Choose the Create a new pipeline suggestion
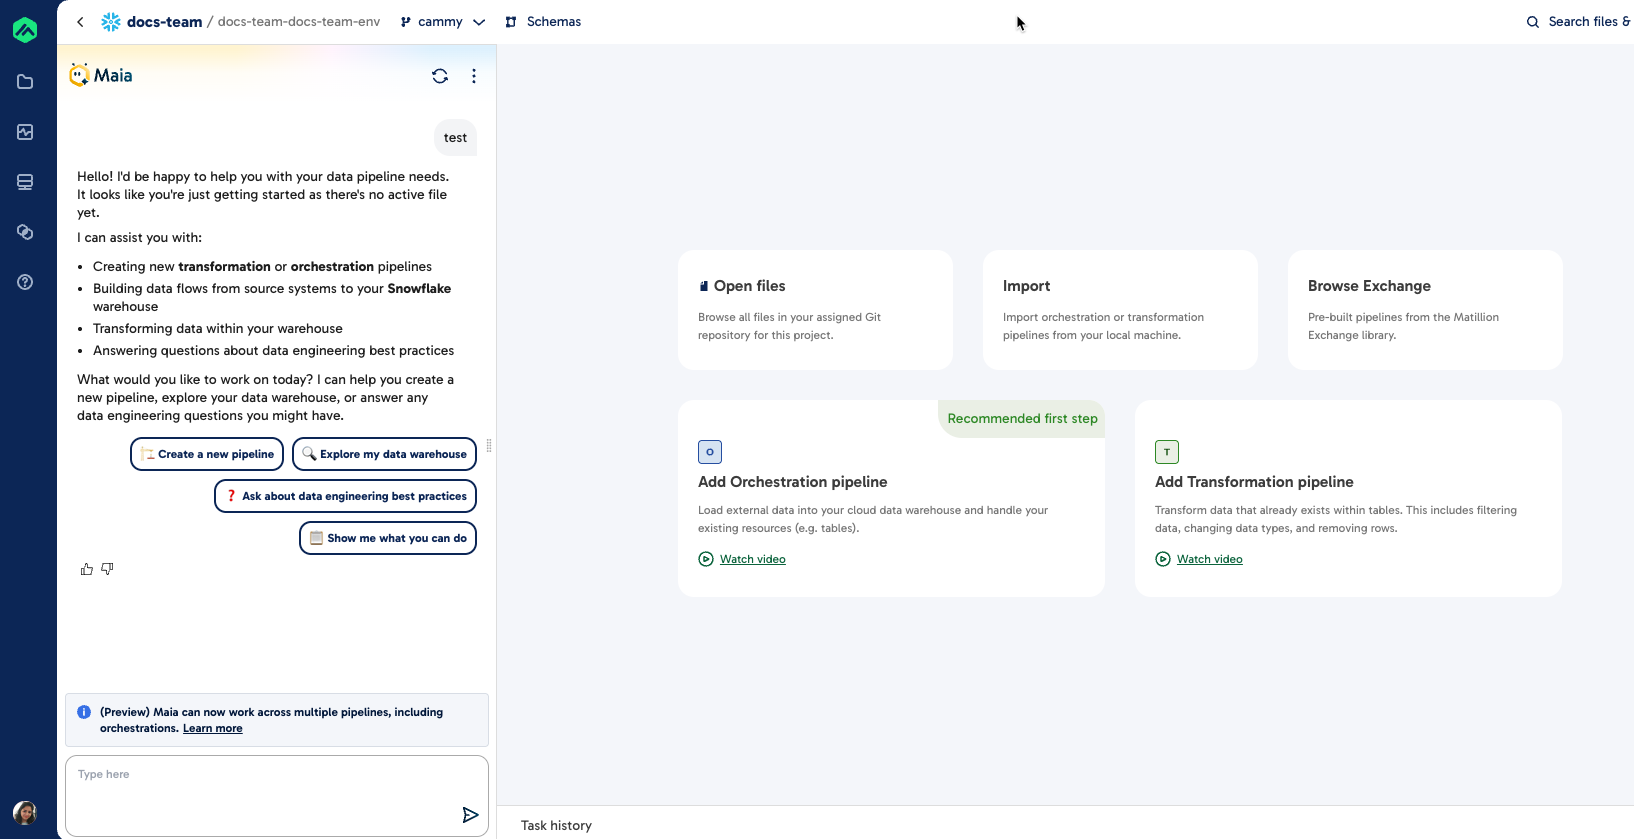Screen dimensions: 1634x839 [x=207, y=454]
